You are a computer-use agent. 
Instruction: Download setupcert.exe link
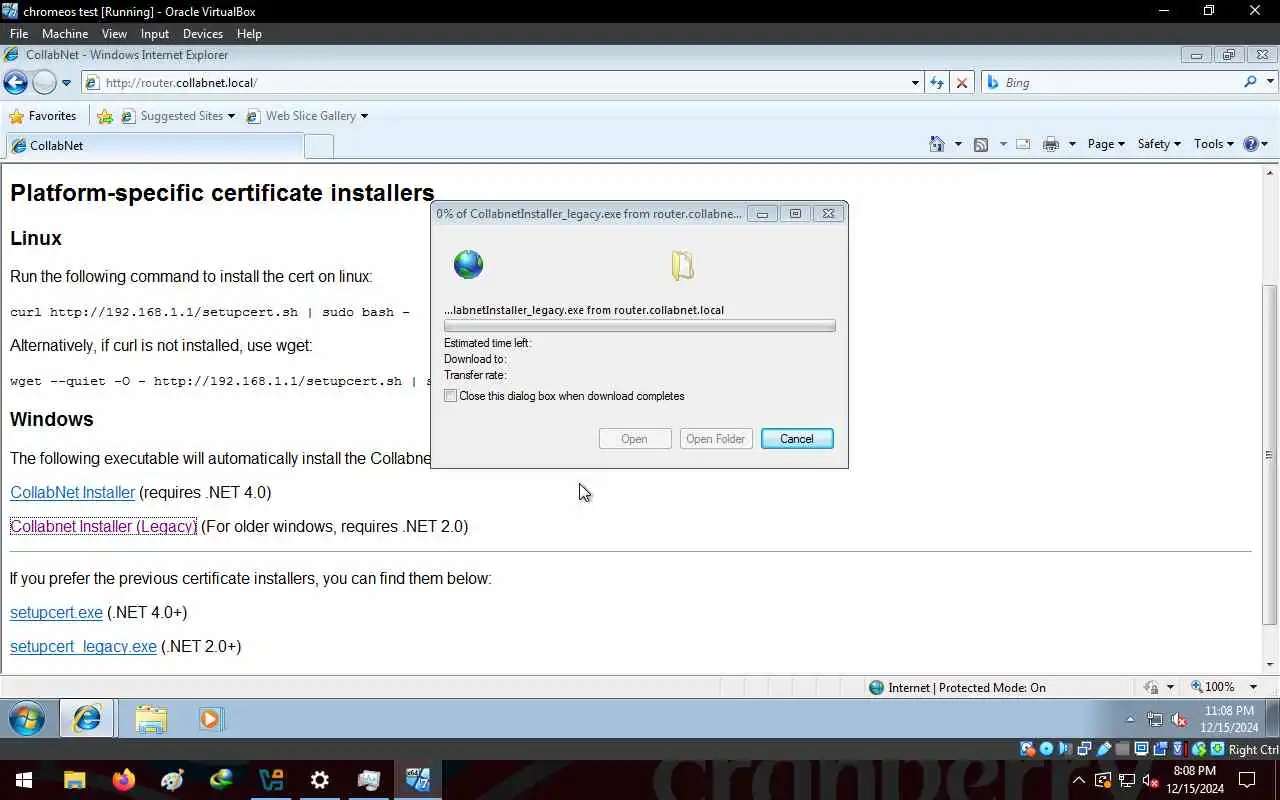[x=56, y=612]
